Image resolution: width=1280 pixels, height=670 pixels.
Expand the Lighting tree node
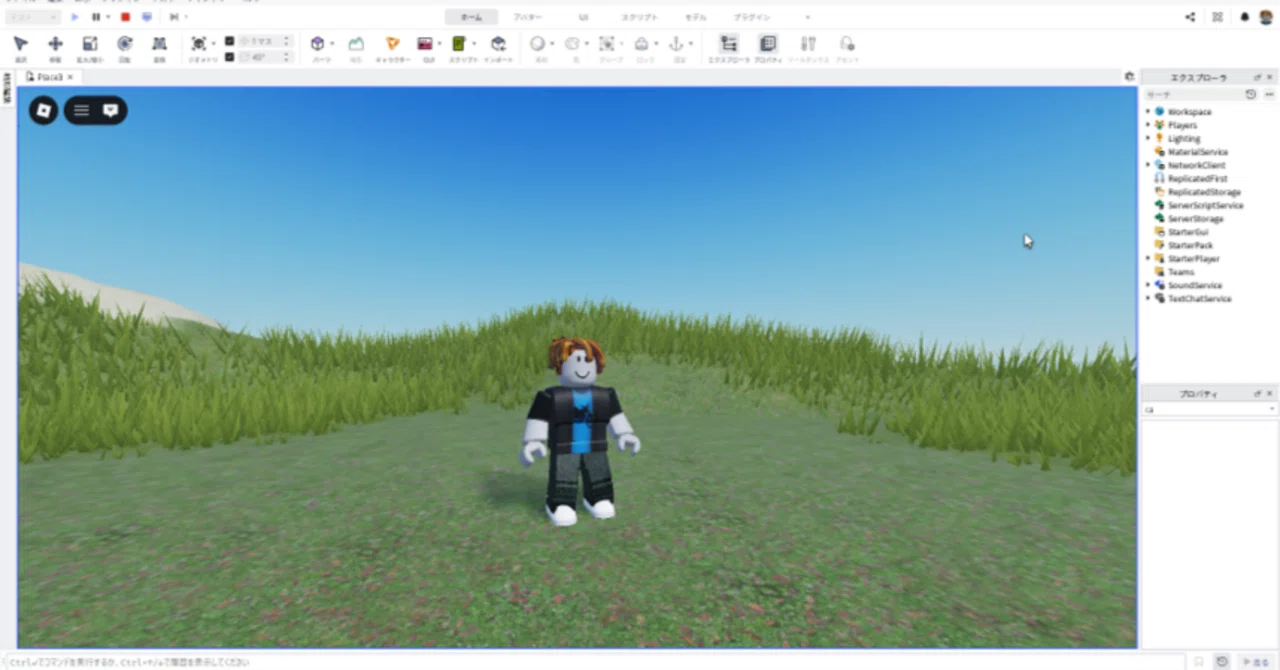[1148, 138]
